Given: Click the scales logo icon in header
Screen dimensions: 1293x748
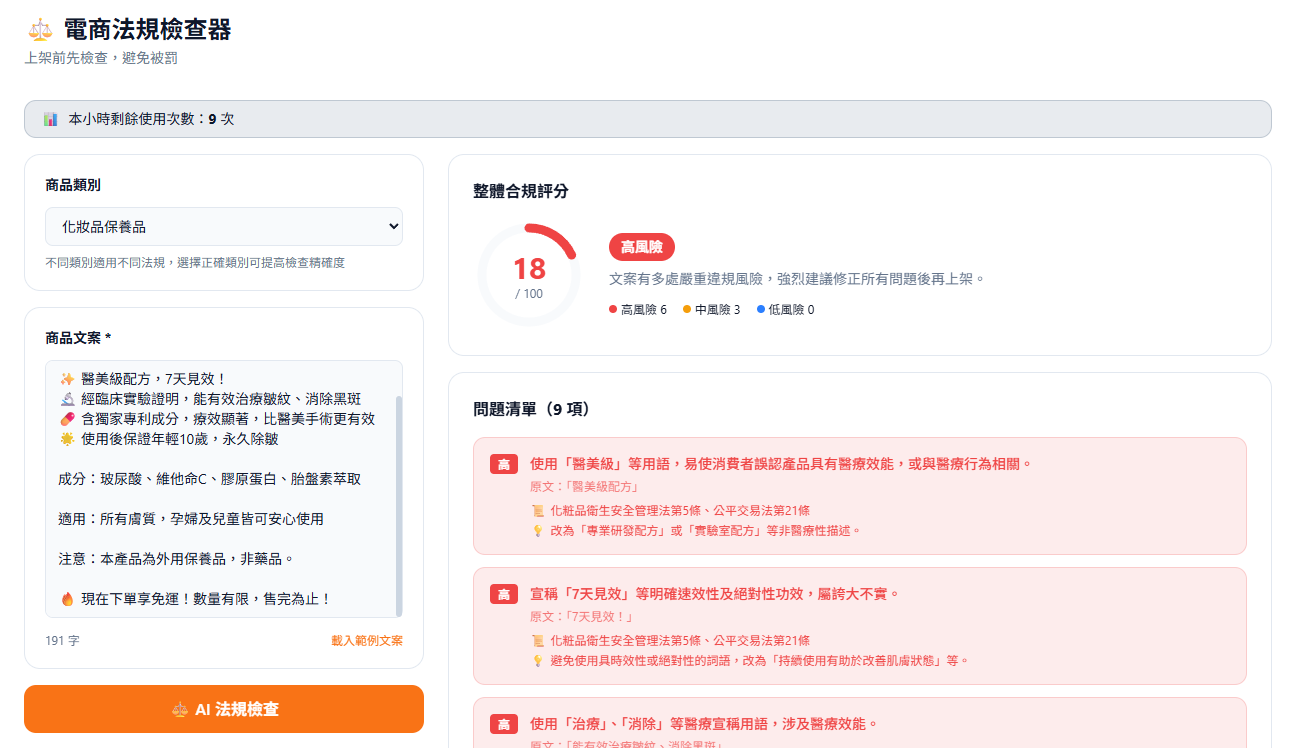Looking at the screenshot, I should 40,30.
